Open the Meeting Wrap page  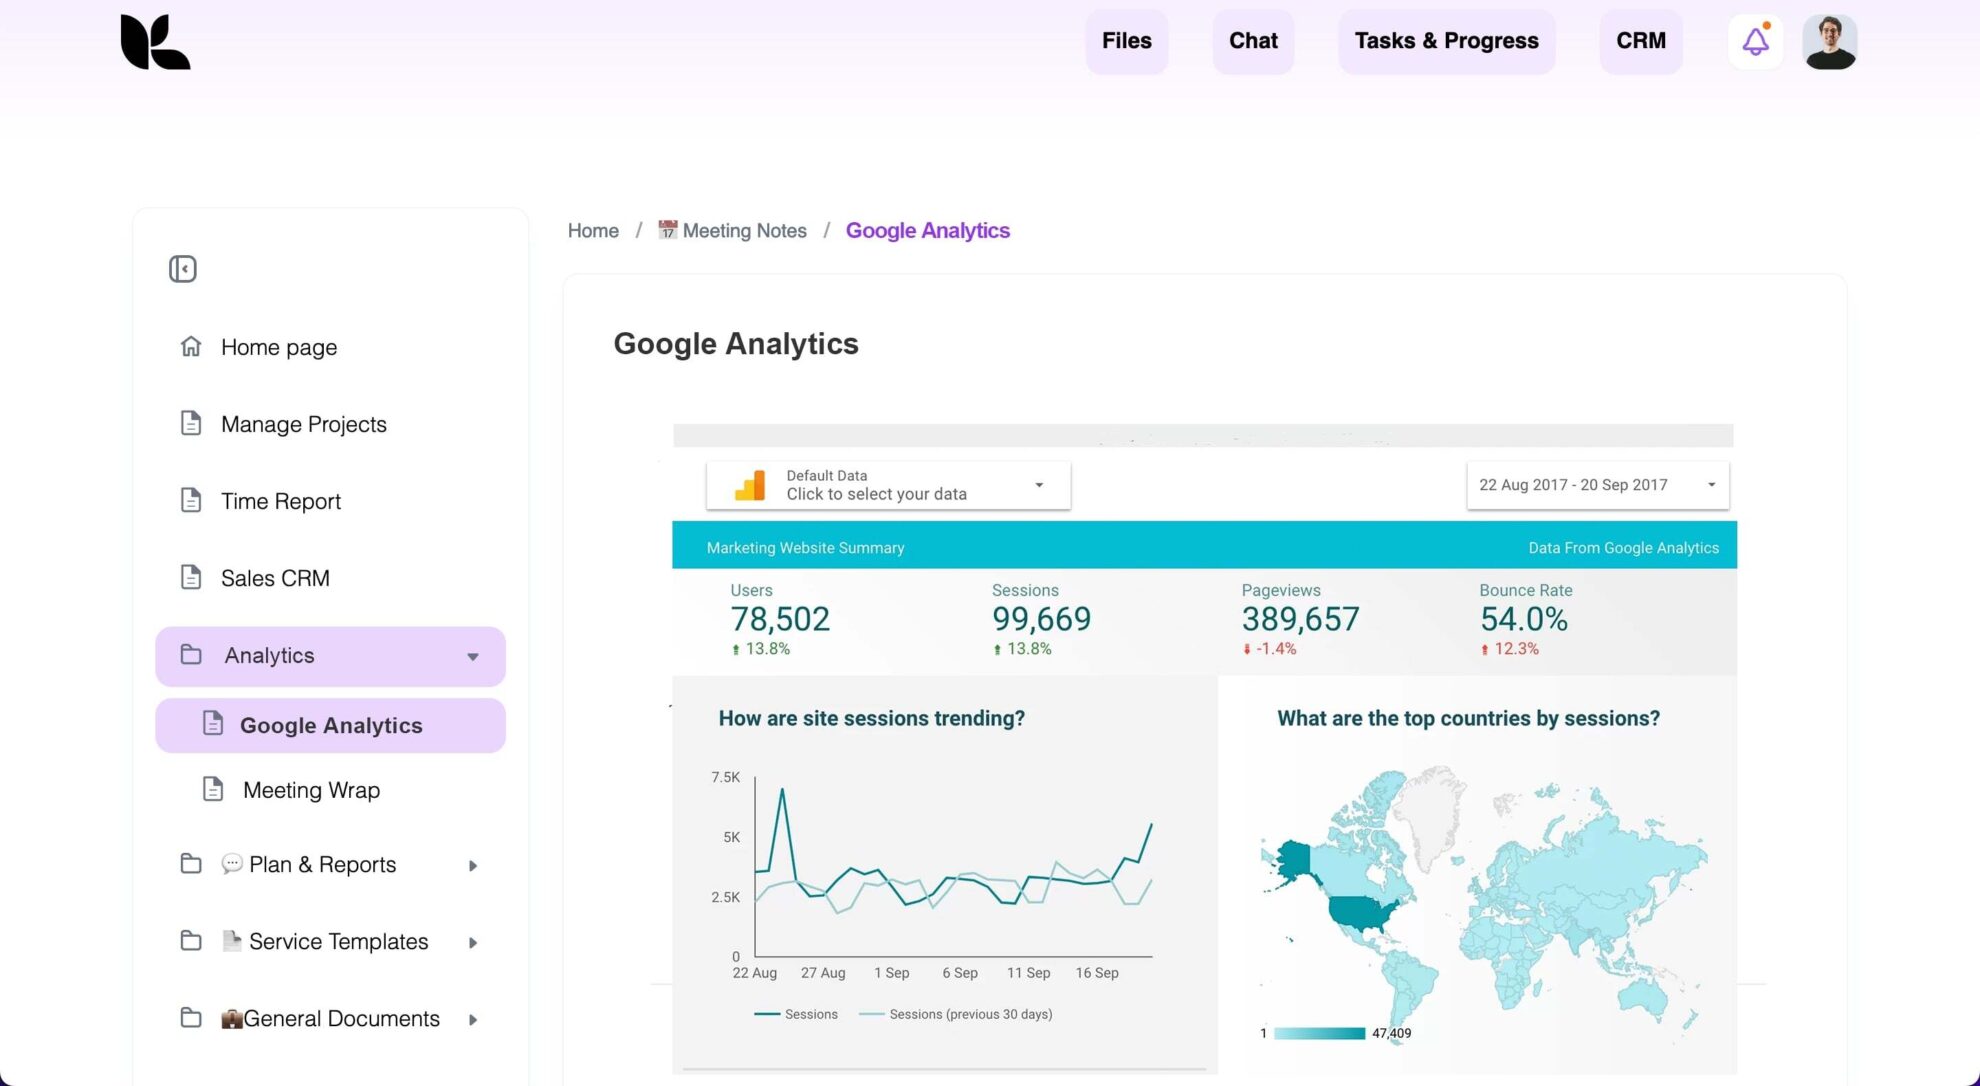click(x=311, y=790)
